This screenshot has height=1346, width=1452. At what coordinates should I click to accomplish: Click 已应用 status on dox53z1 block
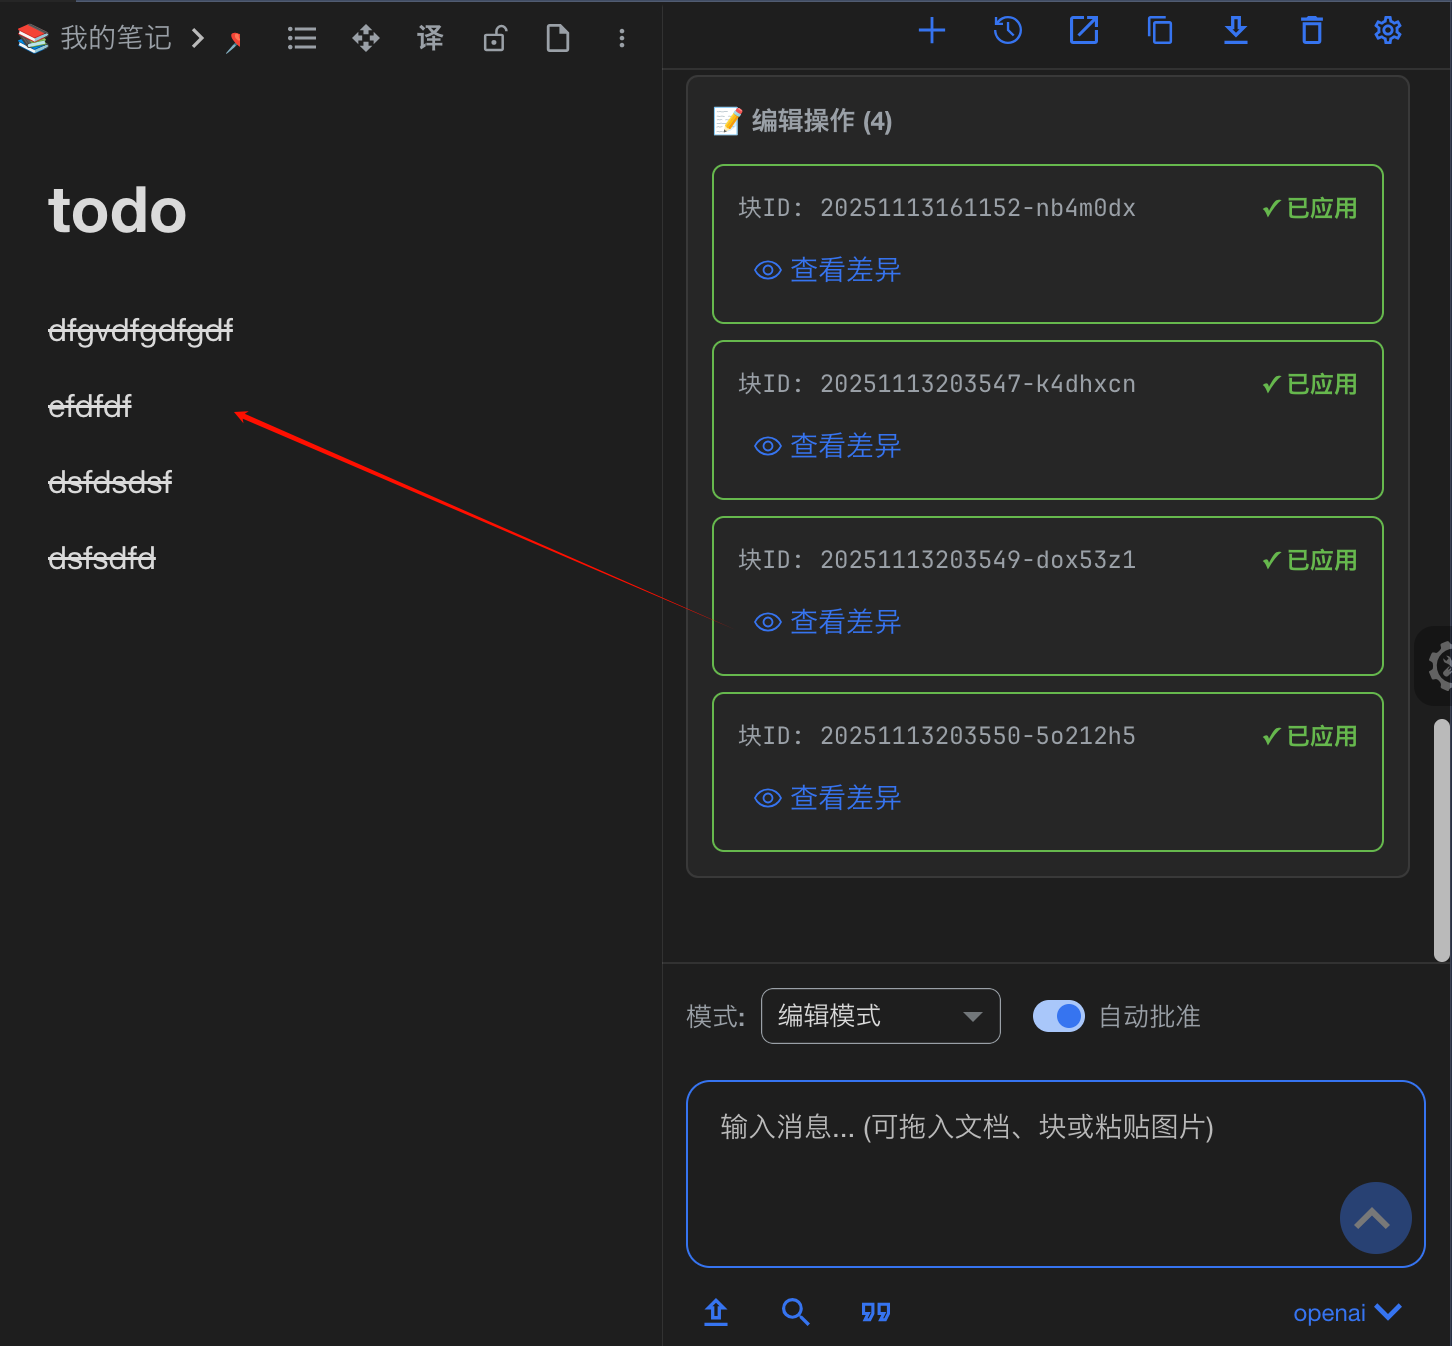click(1310, 560)
